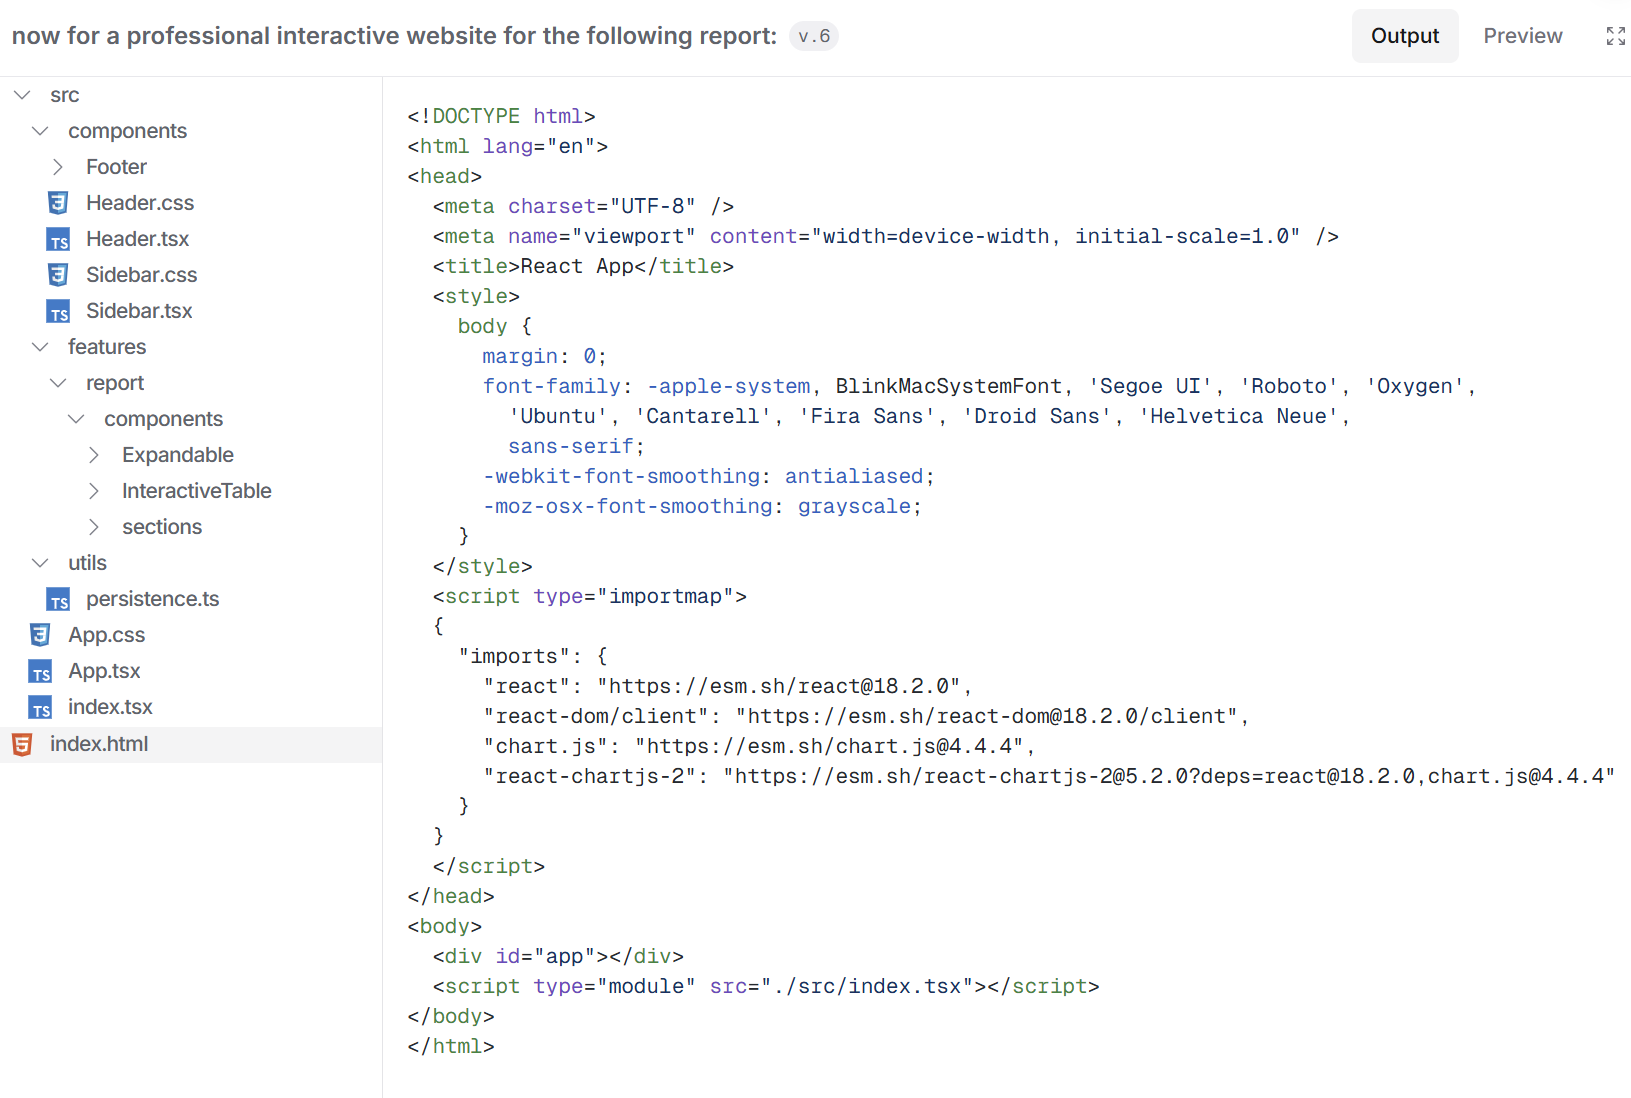The width and height of the screenshot is (1631, 1098).
Task: Click the fullscreen expand icon
Action: coord(1615,36)
